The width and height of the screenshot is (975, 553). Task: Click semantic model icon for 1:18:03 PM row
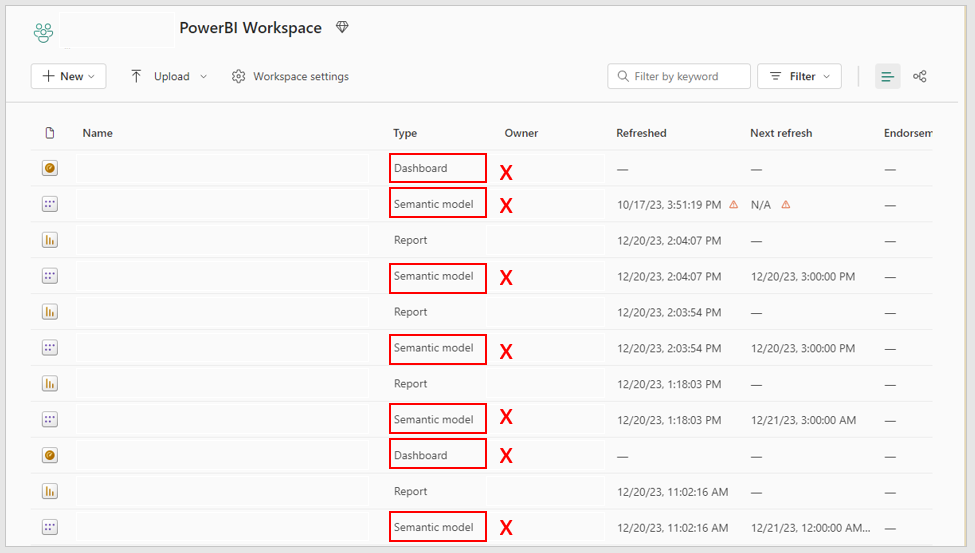[x=50, y=419]
